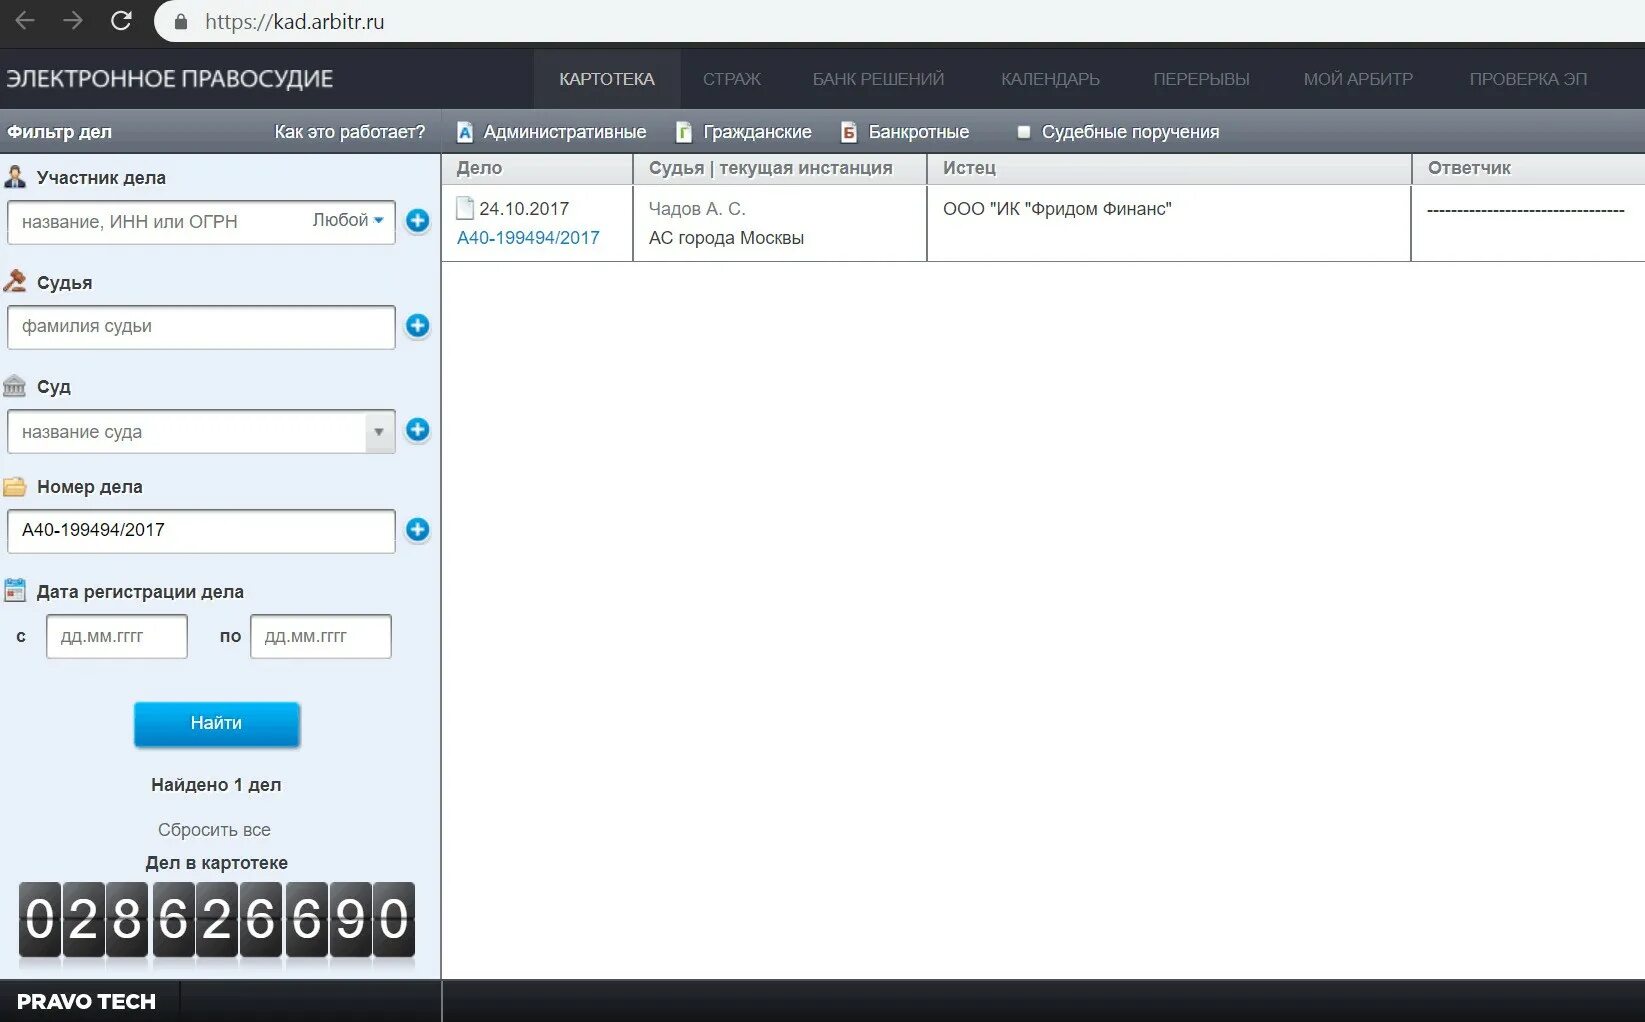Screen dimensions: 1645x1022
Task: Click the Найти search button
Action: point(217,724)
